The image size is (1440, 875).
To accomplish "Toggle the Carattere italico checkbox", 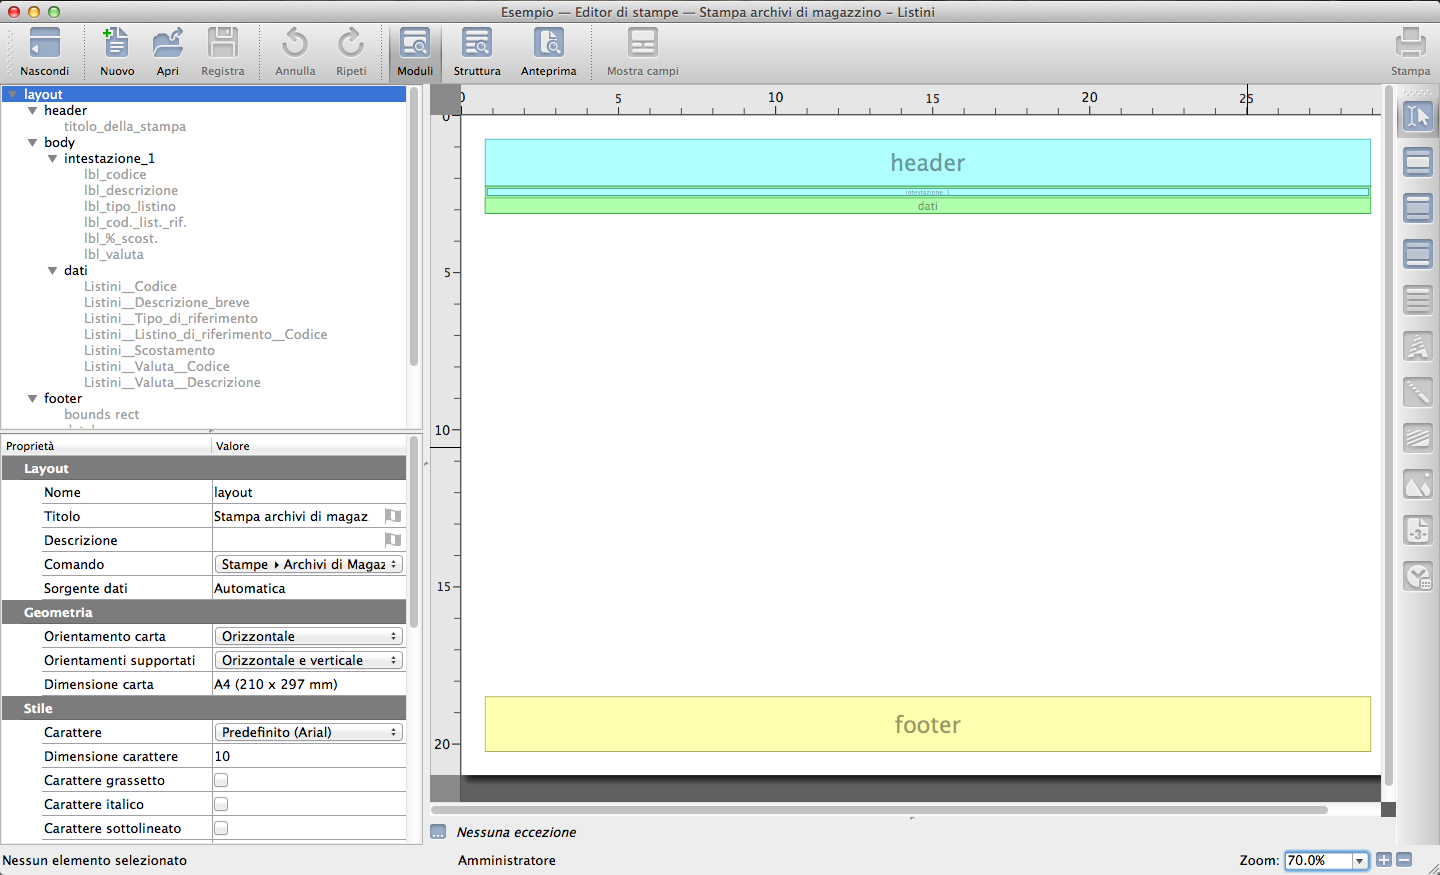I will click(x=221, y=804).
